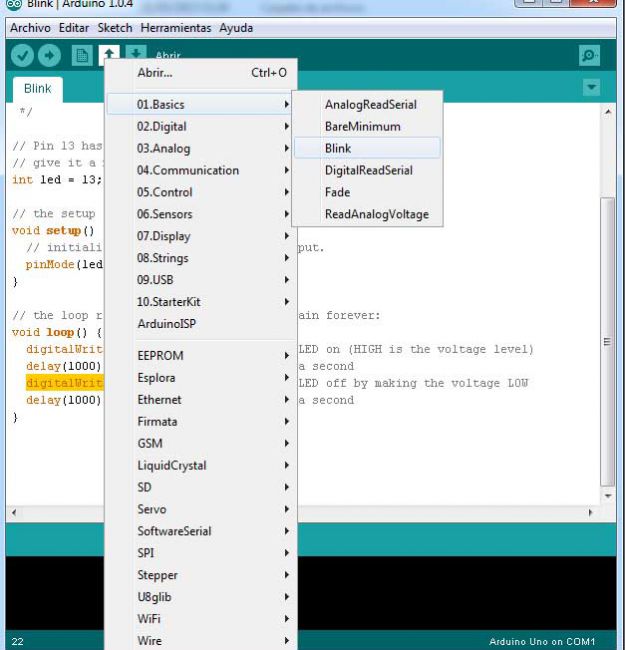The image size is (625, 650).
Task: Click the highlighted digitalWrite code line
Action: click(64, 383)
